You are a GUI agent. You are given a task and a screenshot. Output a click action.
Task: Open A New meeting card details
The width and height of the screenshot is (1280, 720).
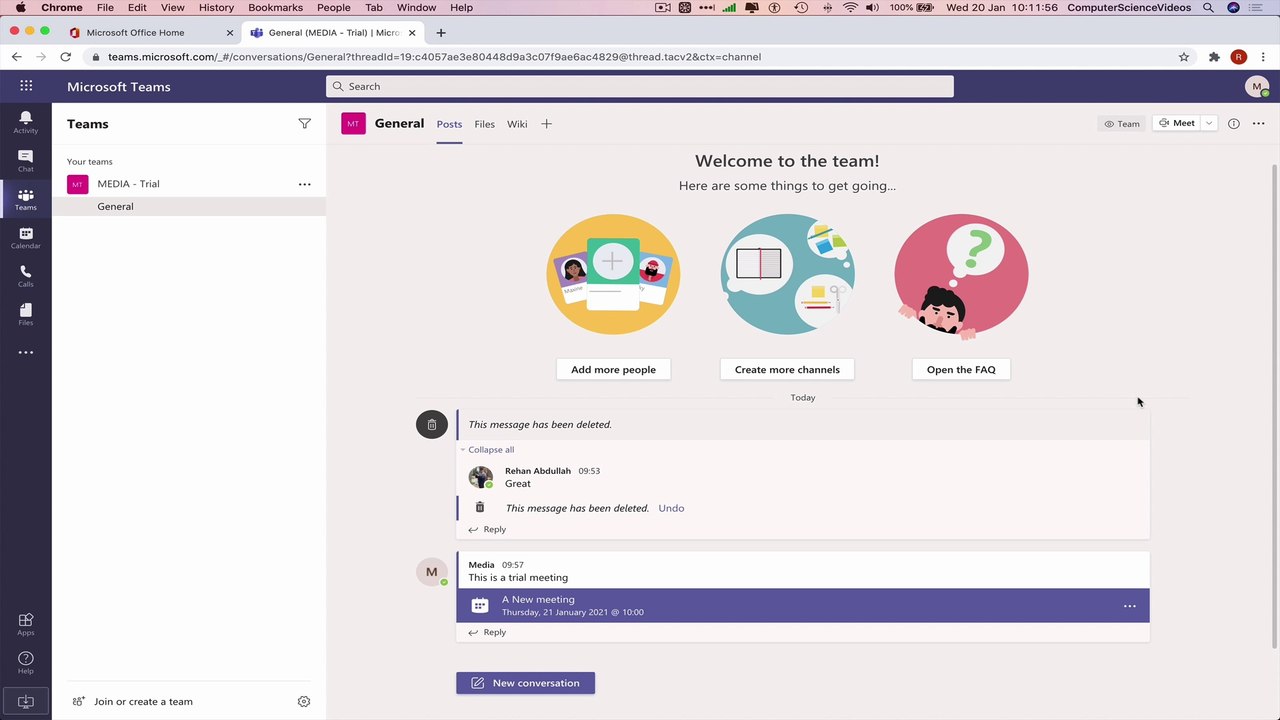(x=803, y=606)
